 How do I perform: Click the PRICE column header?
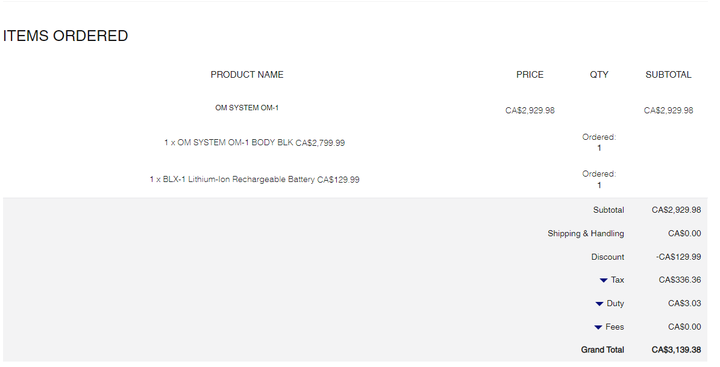(529, 74)
